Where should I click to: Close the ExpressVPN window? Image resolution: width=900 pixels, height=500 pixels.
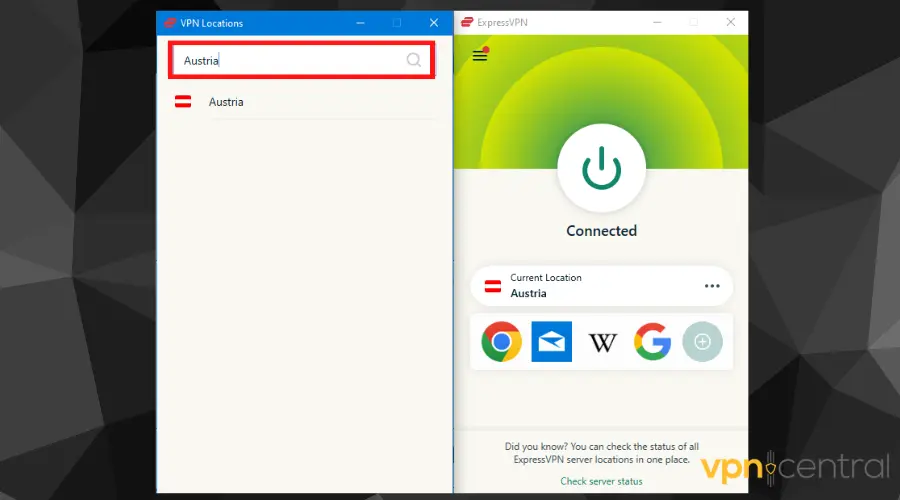tap(731, 22)
